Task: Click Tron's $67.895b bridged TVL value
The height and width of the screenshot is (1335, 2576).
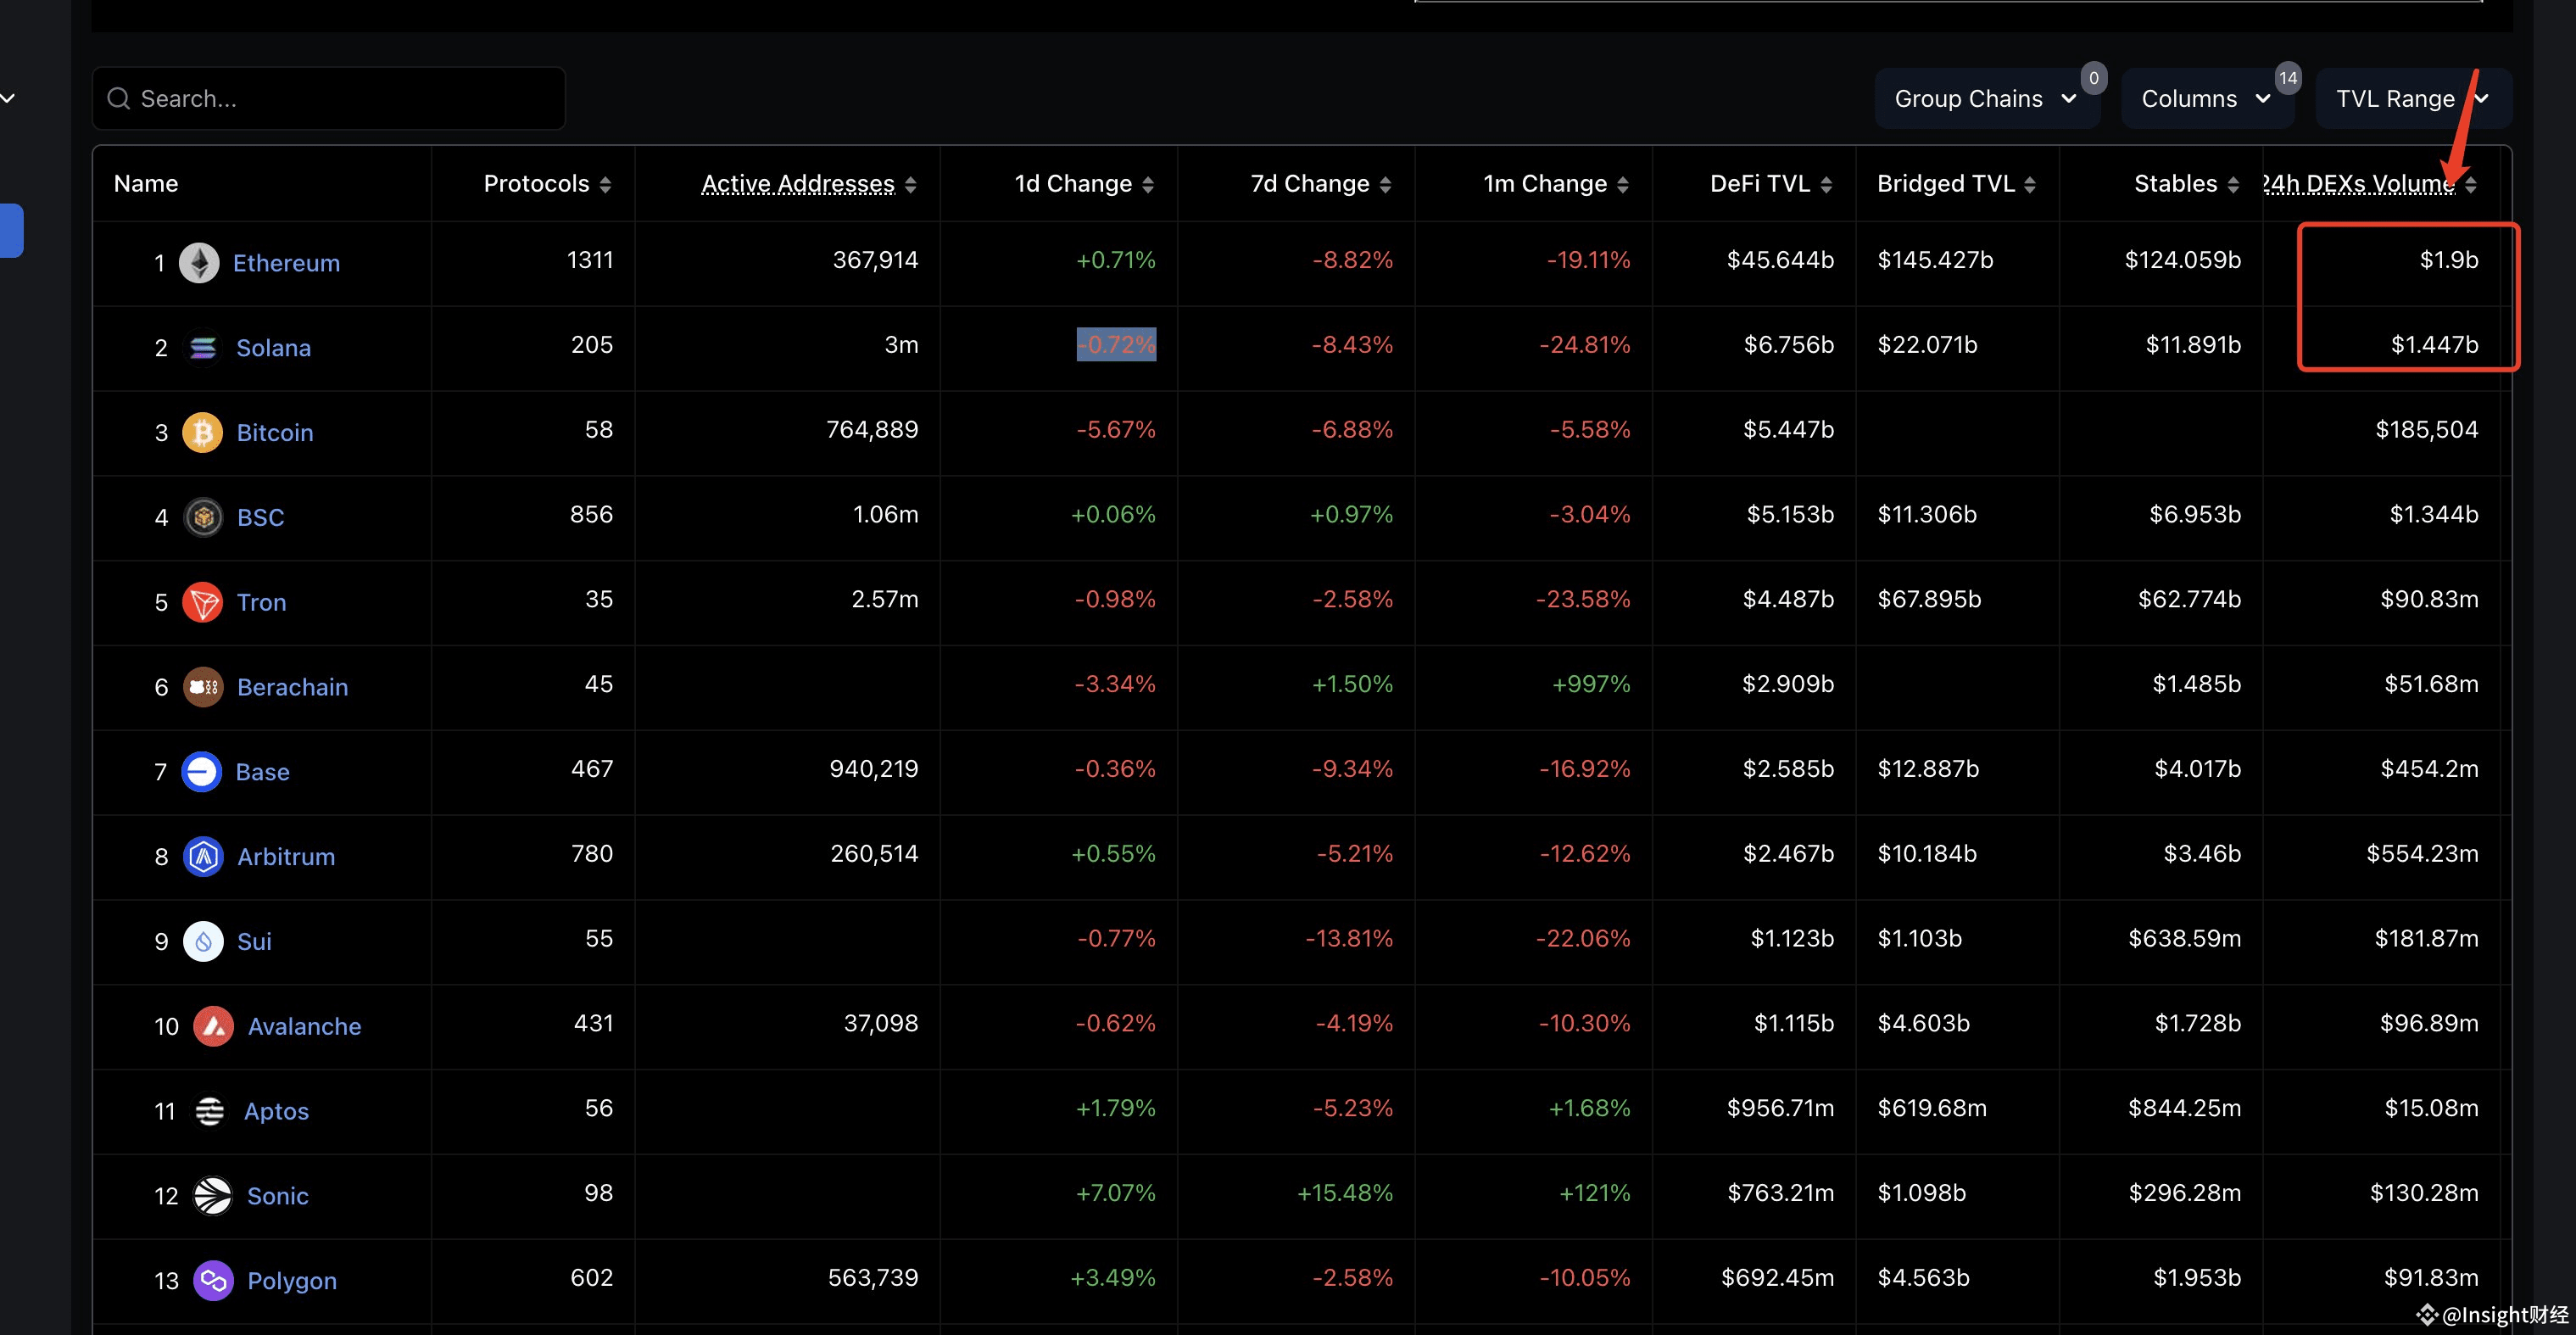Action: [1929, 599]
